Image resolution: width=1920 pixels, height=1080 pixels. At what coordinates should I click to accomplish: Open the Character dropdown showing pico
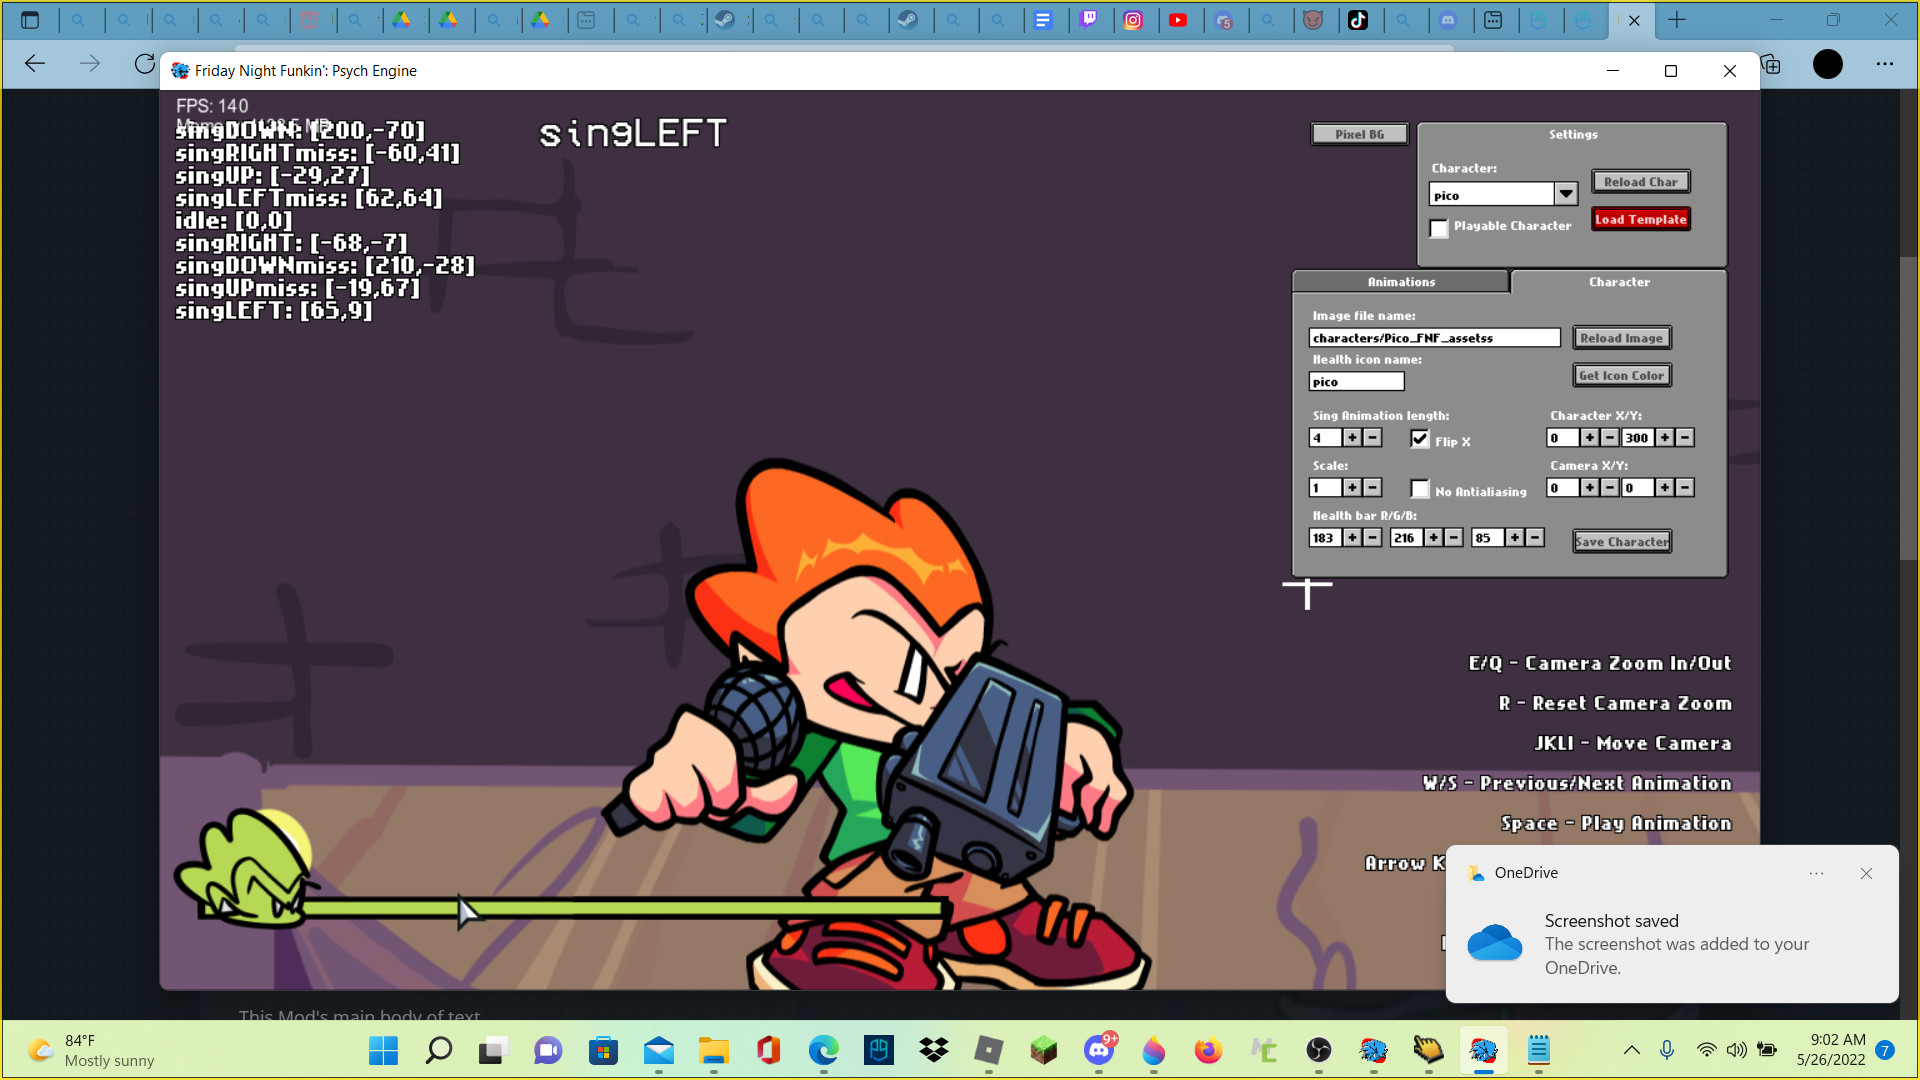coord(1567,194)
